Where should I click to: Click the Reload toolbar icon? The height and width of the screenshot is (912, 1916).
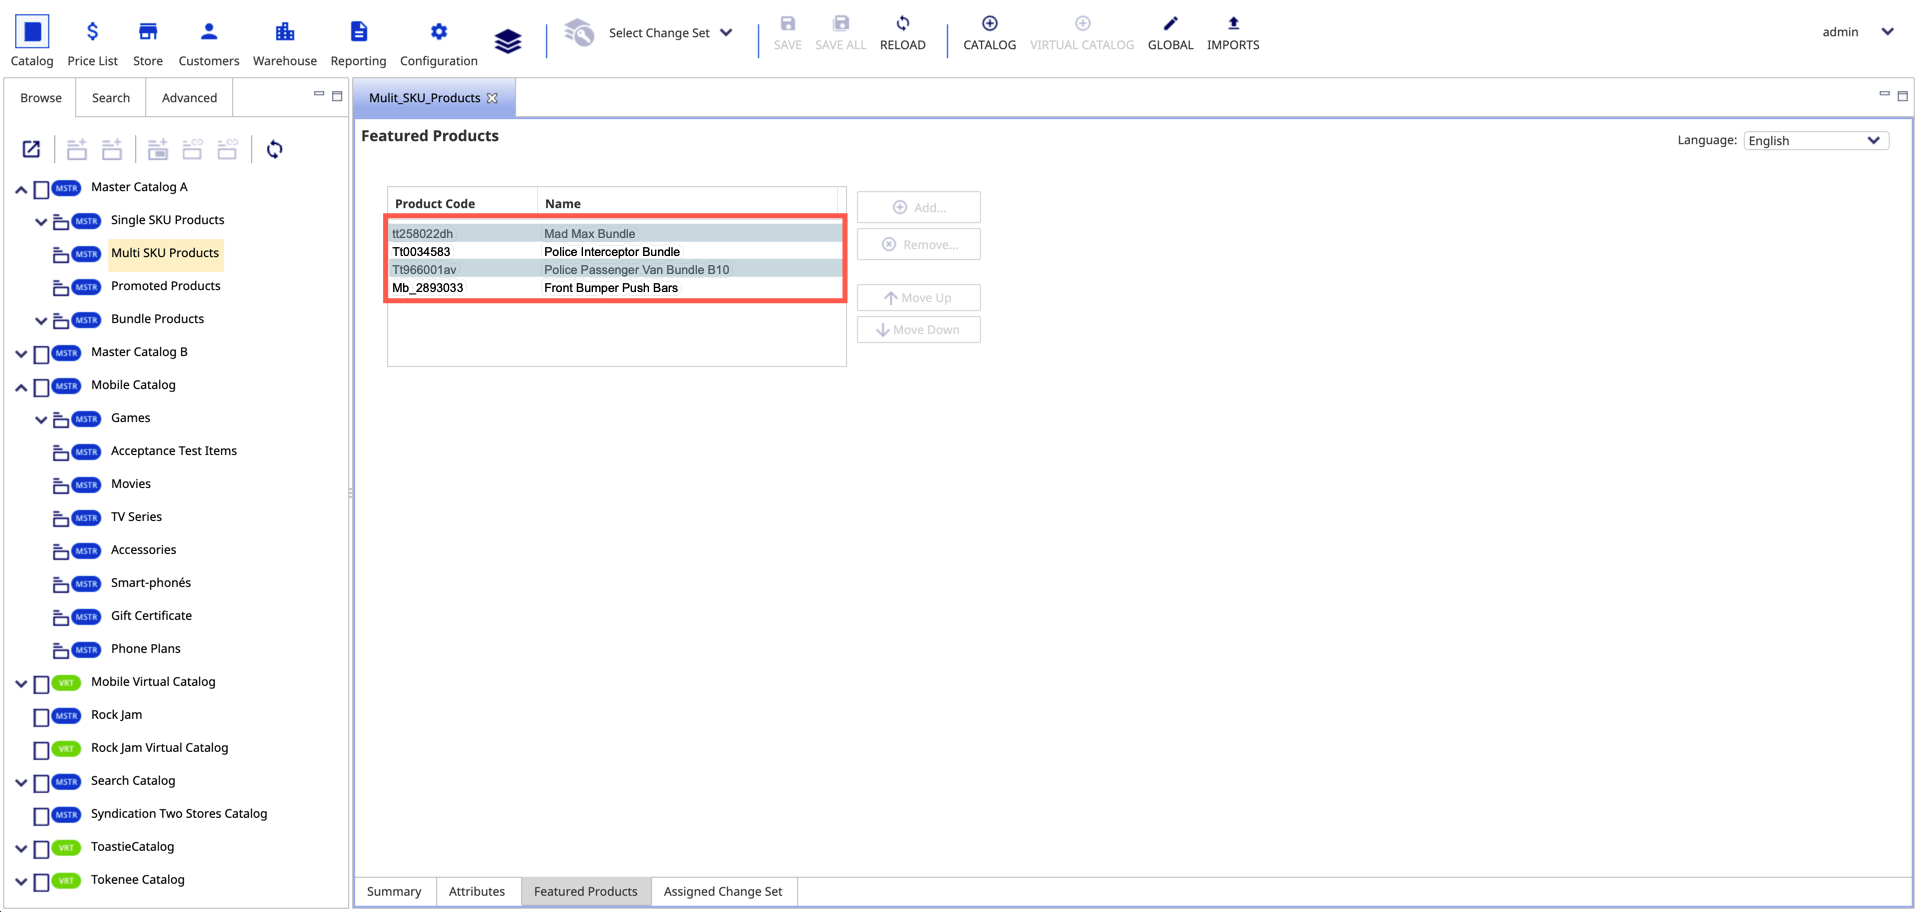(902, 24)
